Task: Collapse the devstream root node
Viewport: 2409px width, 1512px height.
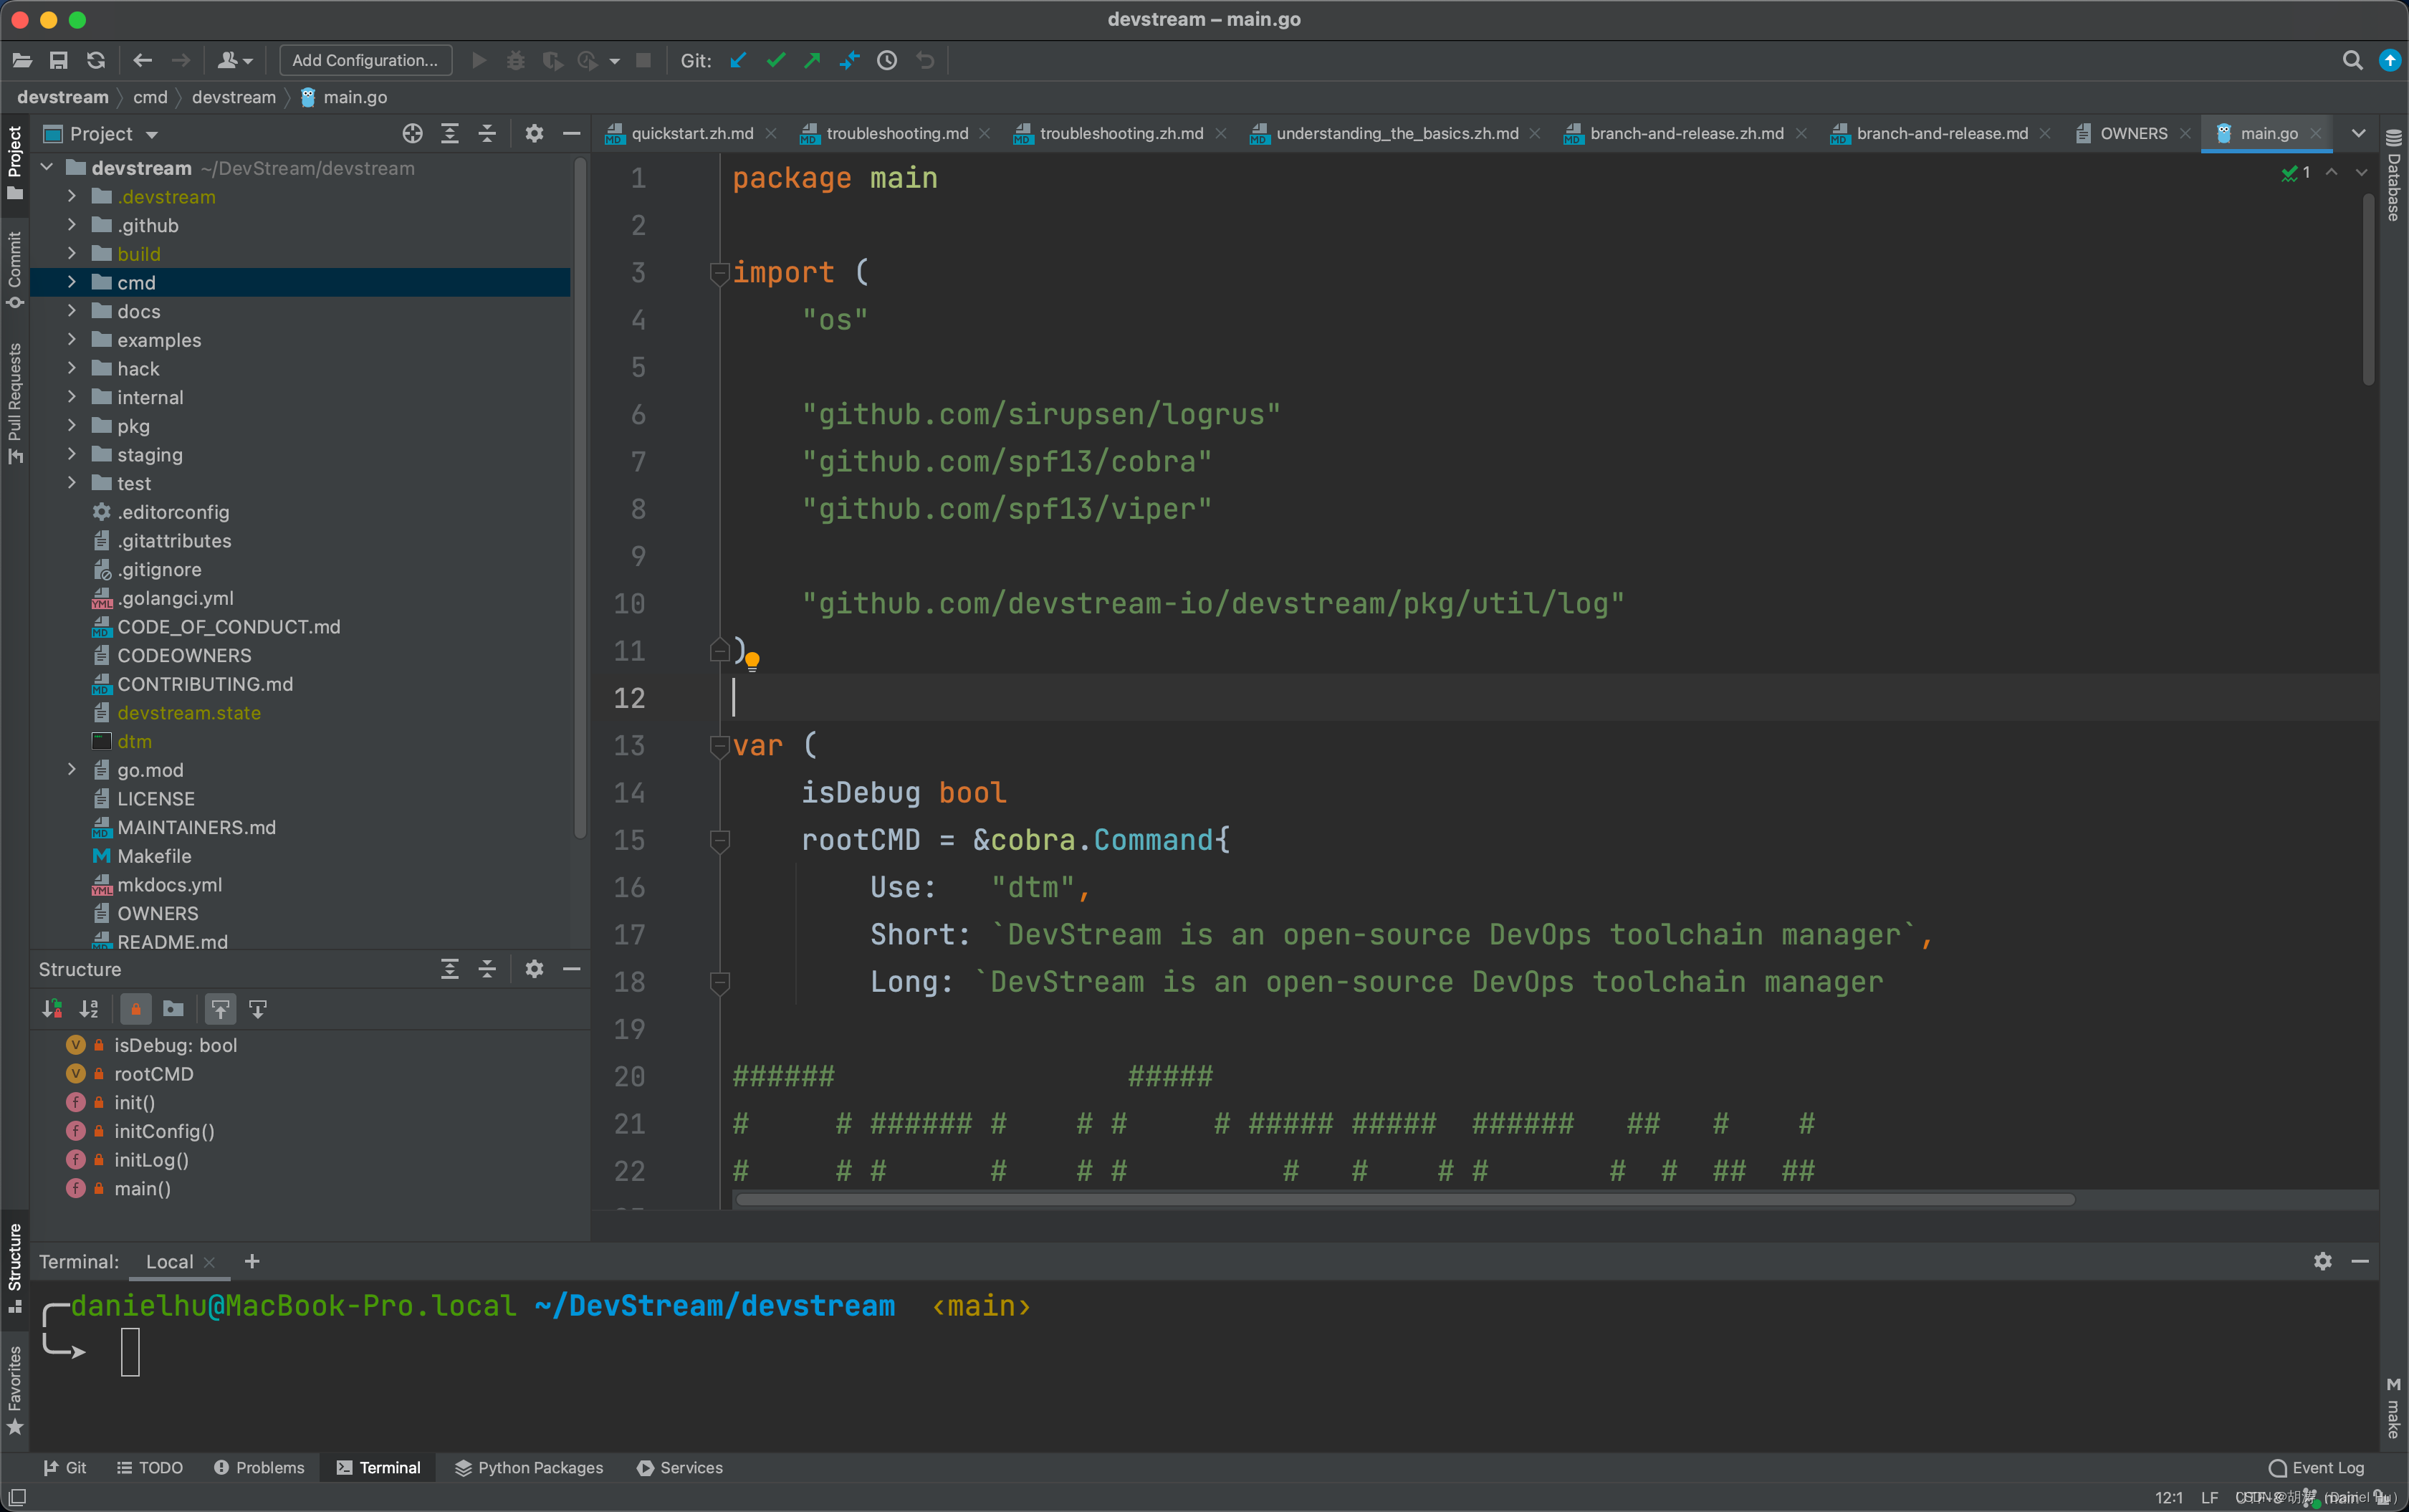Action: 46,167
